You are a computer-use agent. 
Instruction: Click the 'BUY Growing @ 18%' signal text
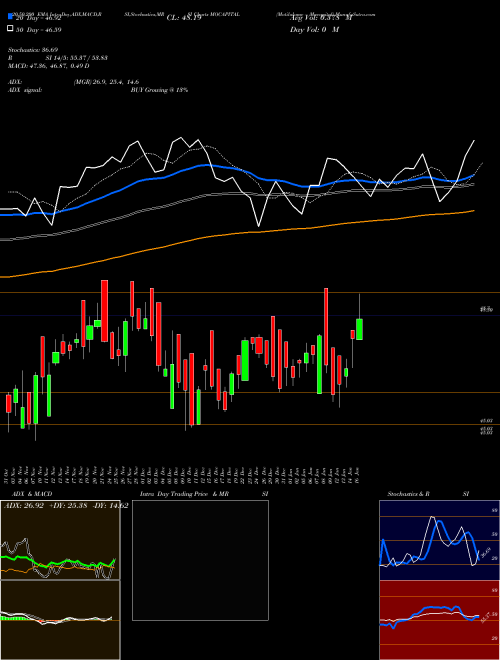coord(159,90)
